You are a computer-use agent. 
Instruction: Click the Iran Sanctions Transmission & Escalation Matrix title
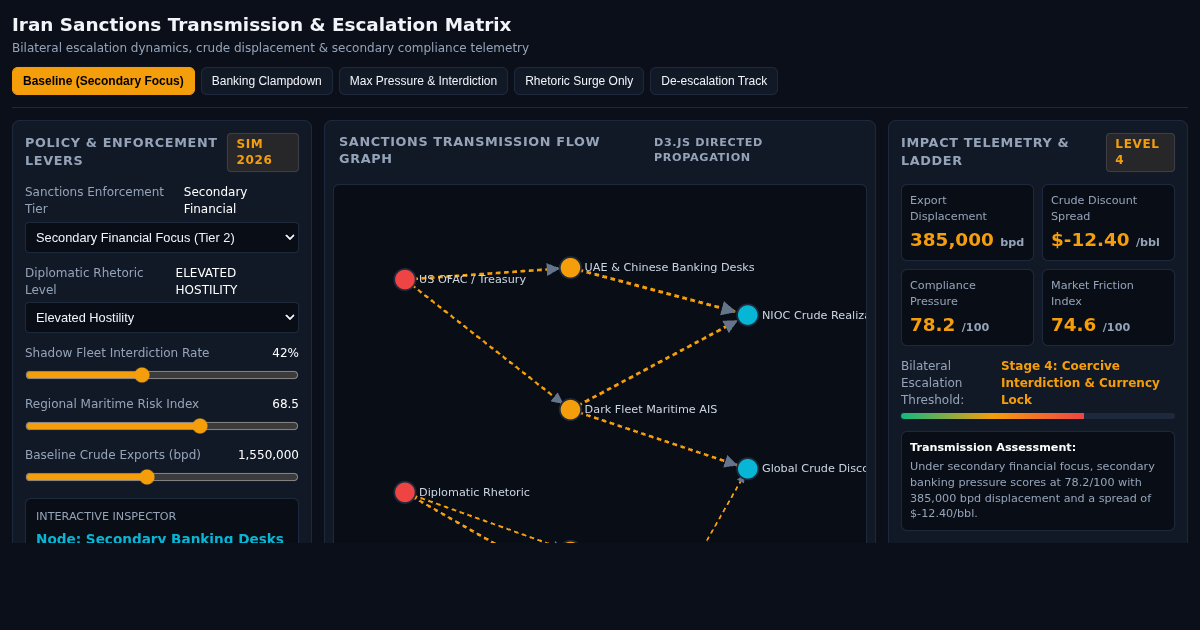click(261, 25)
